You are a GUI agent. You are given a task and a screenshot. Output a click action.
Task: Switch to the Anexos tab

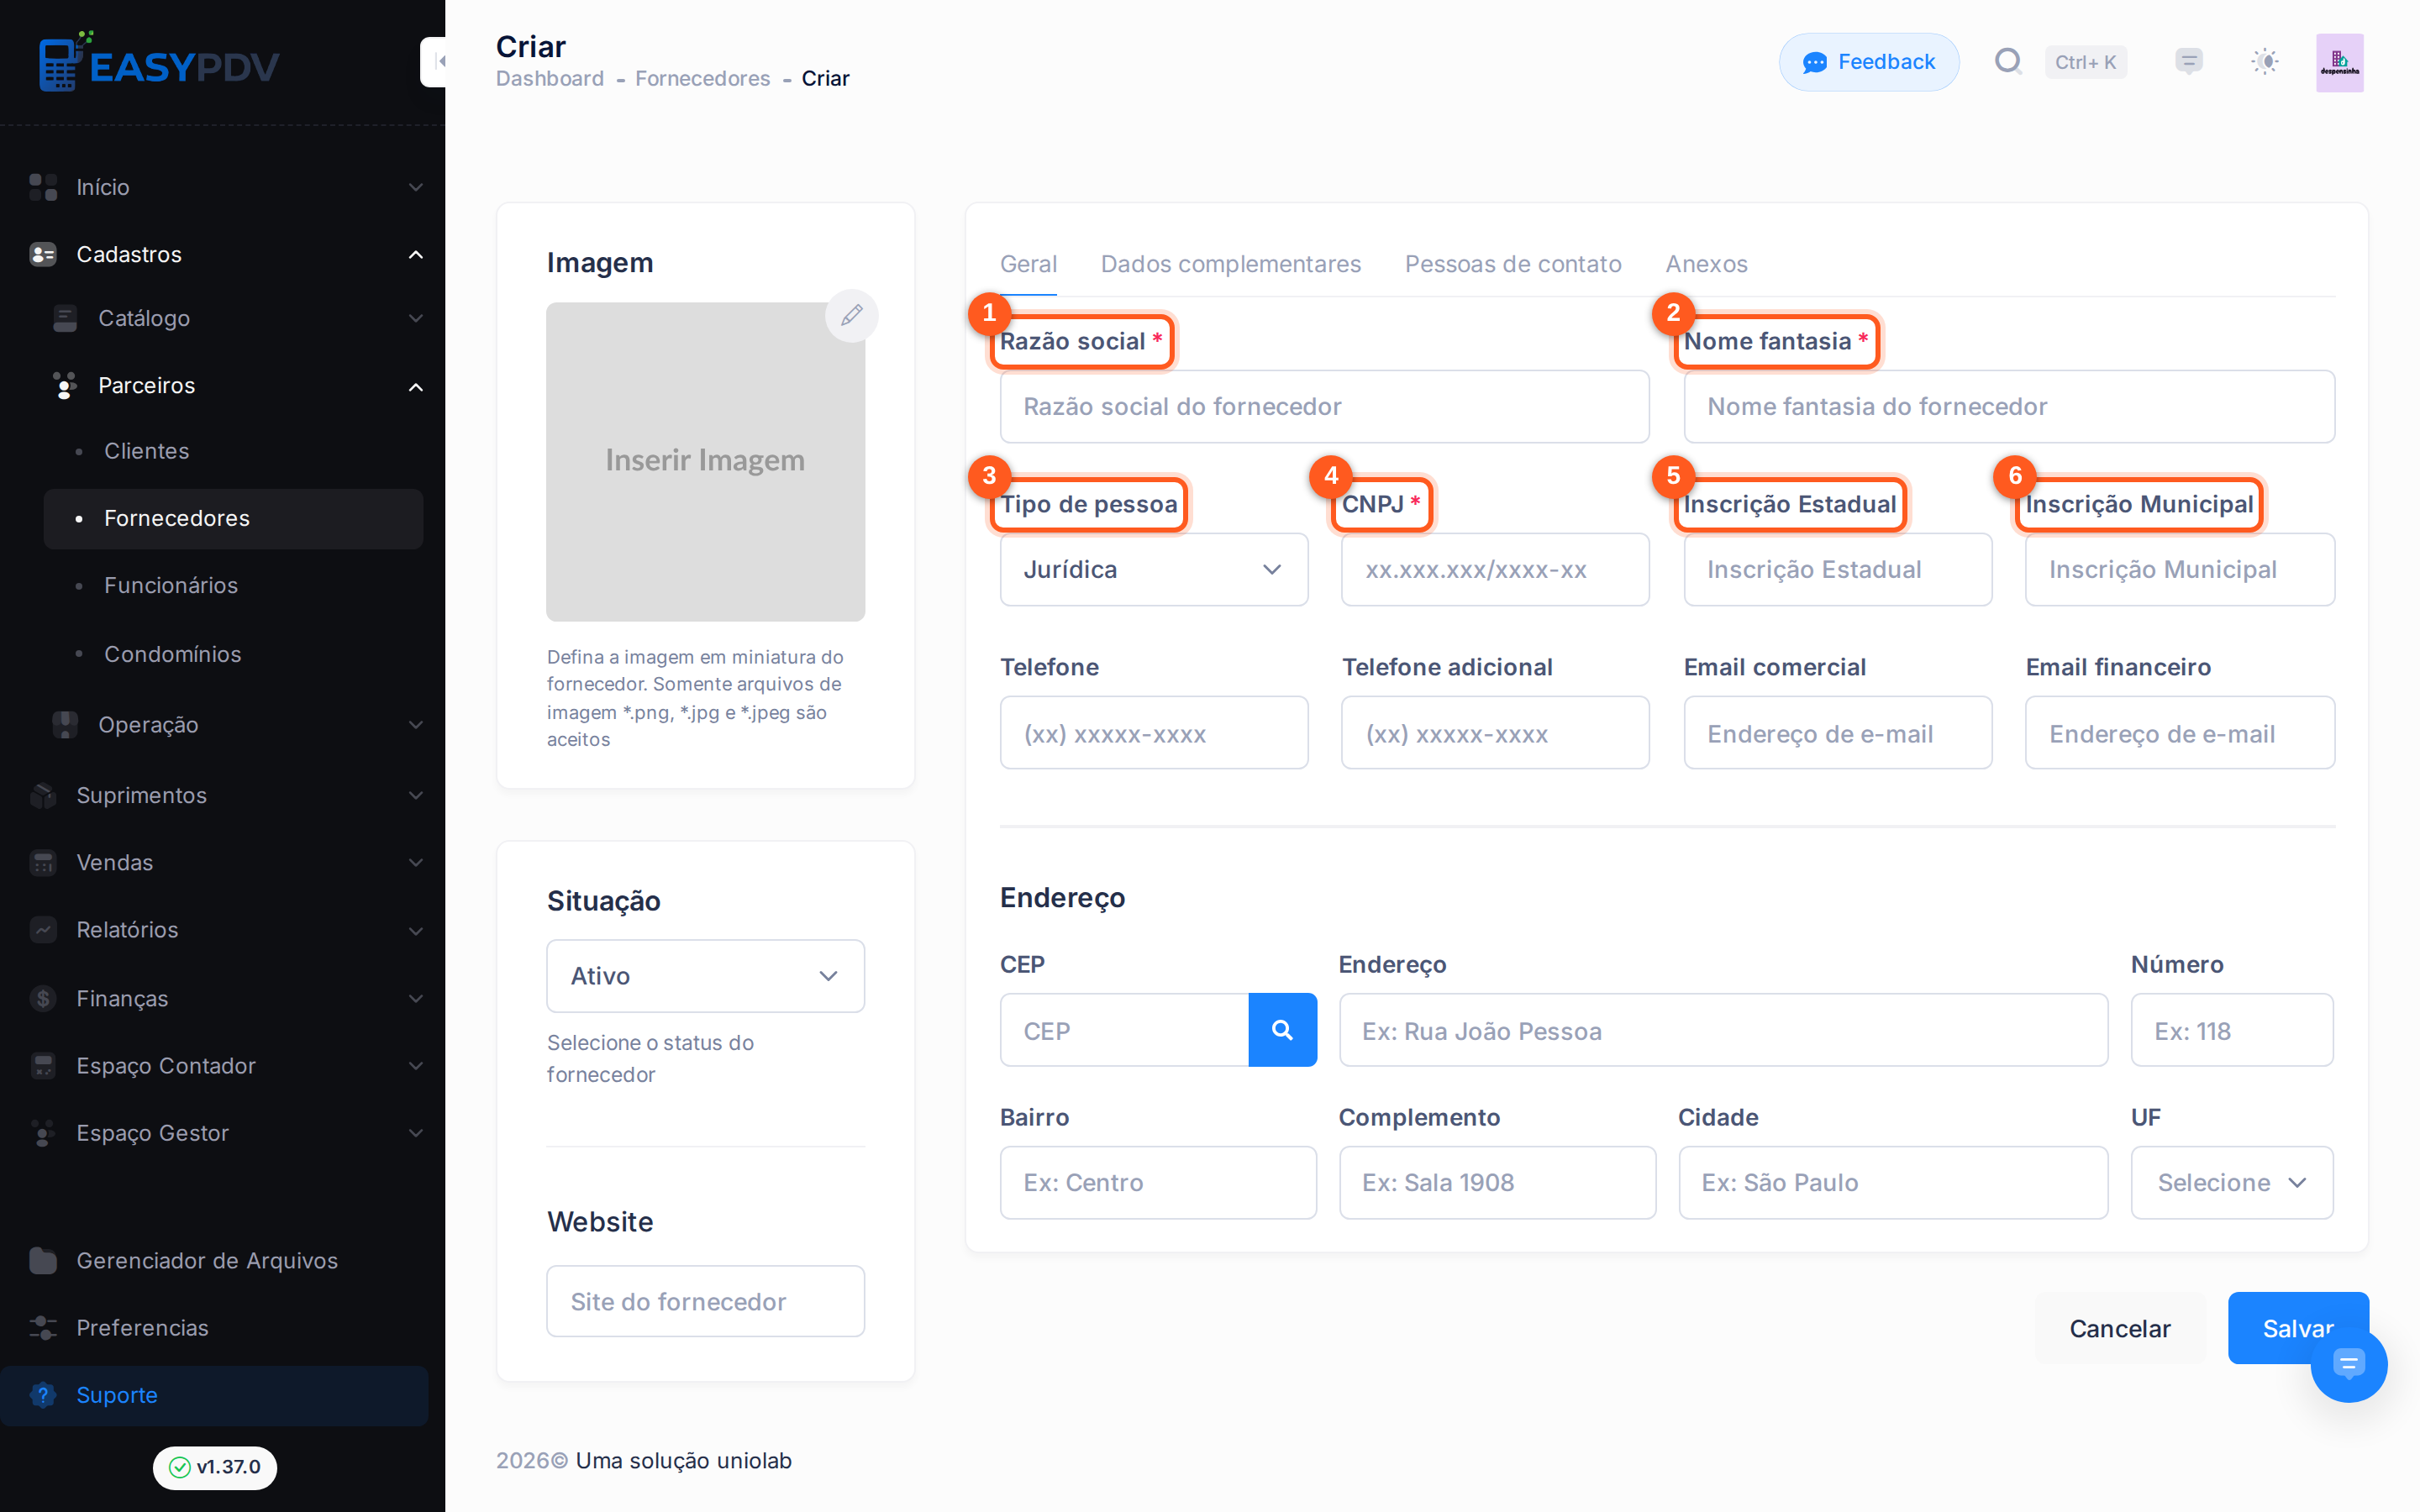(x=1707, y=264)
